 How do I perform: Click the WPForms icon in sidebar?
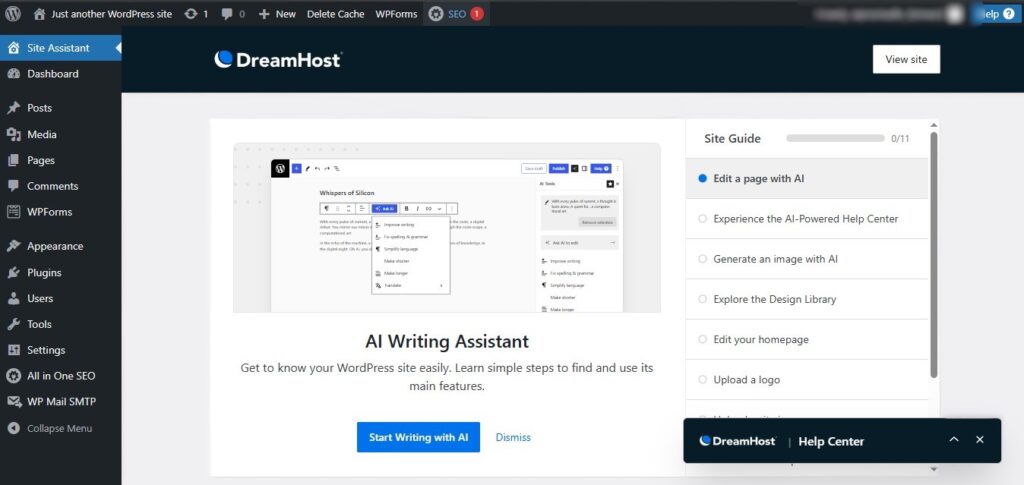(13, 212)
